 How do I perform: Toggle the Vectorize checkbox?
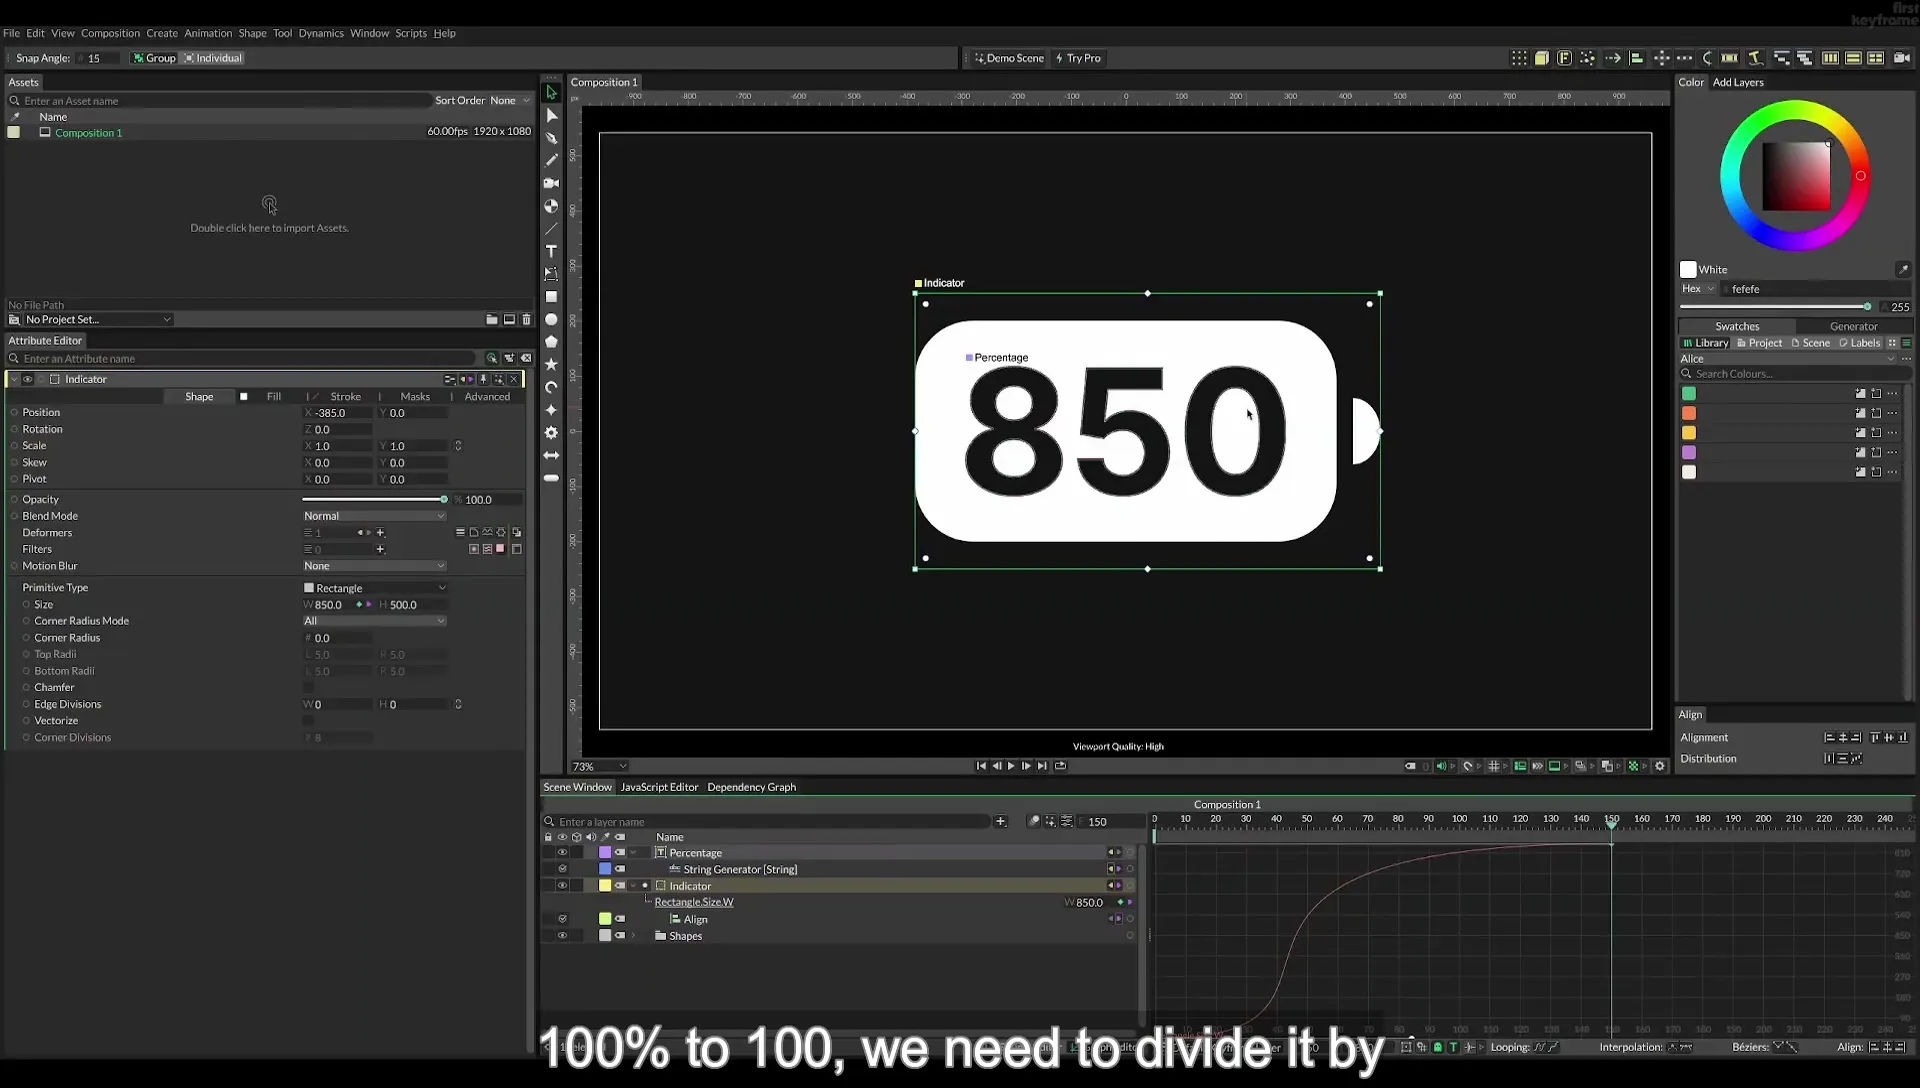coord(308,720)
